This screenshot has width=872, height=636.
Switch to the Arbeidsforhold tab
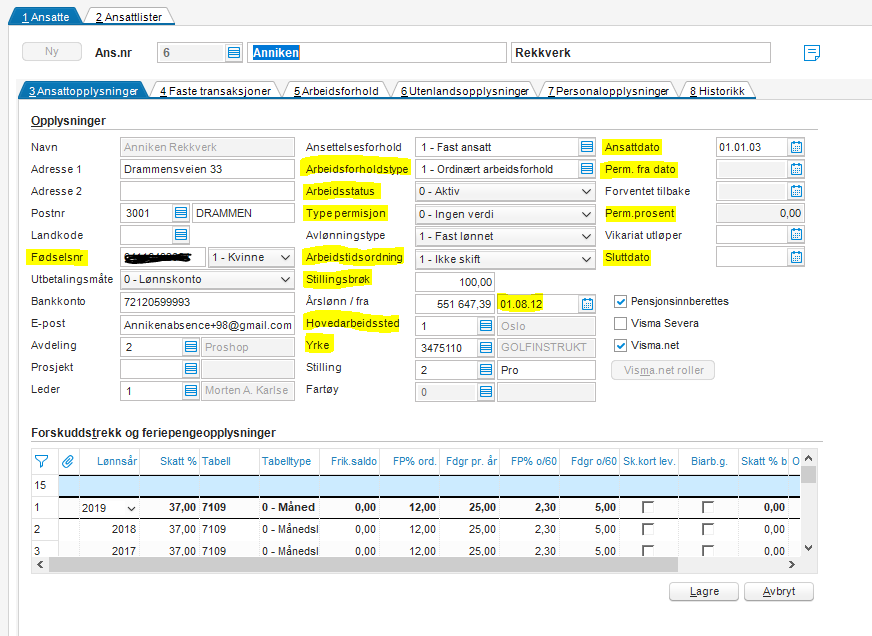point(336,91)
